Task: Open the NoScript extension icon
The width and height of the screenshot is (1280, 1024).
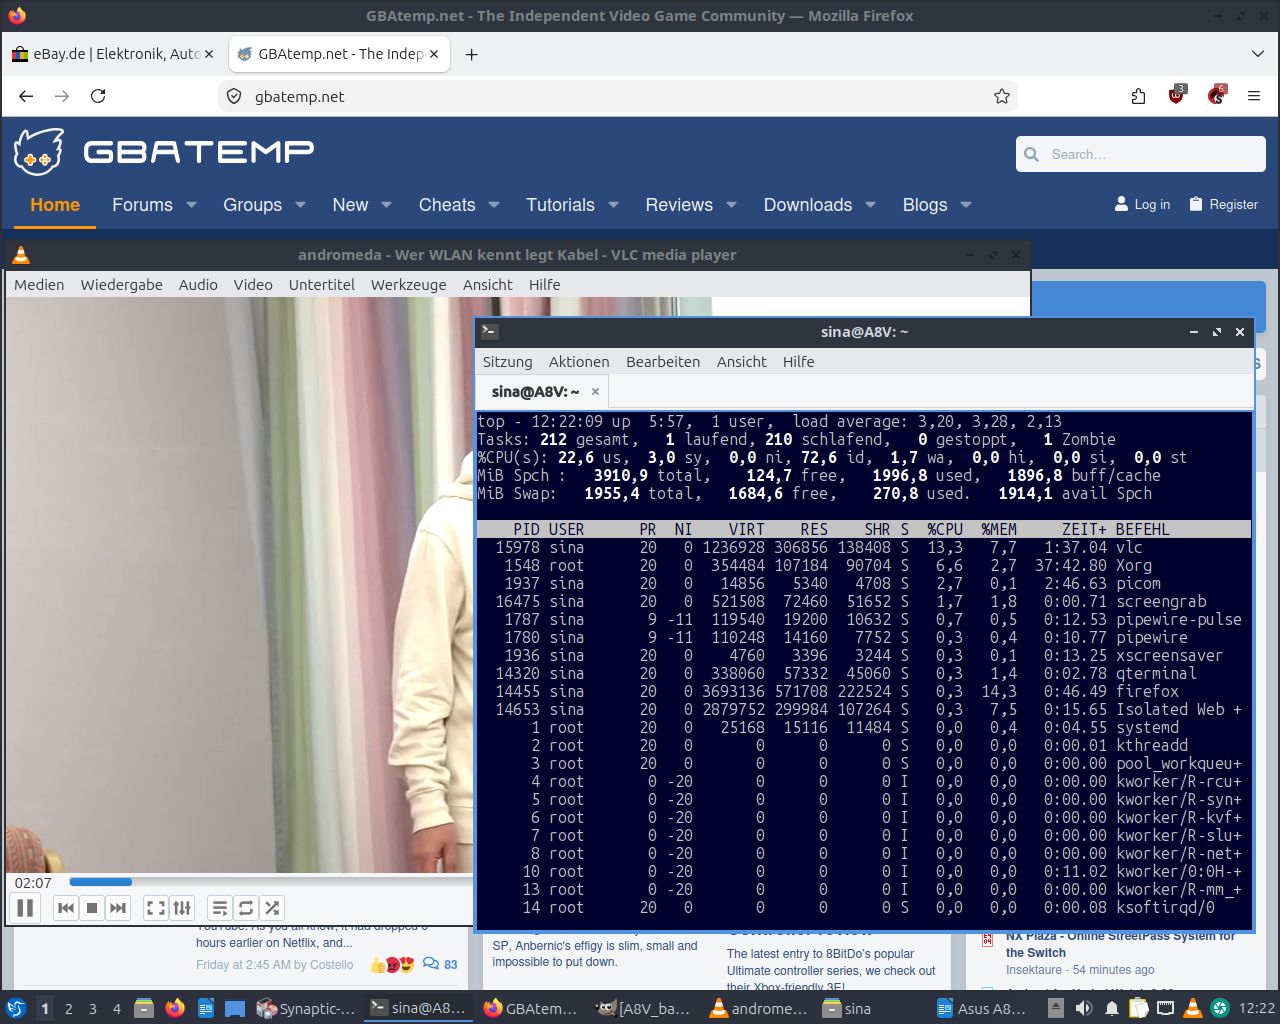Action: 1216,96
